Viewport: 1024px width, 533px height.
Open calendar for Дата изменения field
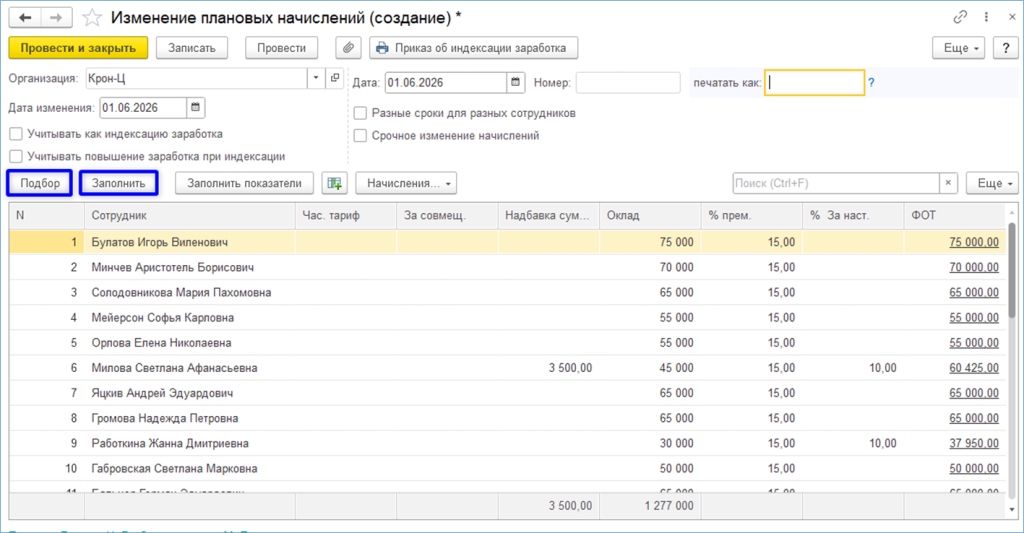click(195, 107)
